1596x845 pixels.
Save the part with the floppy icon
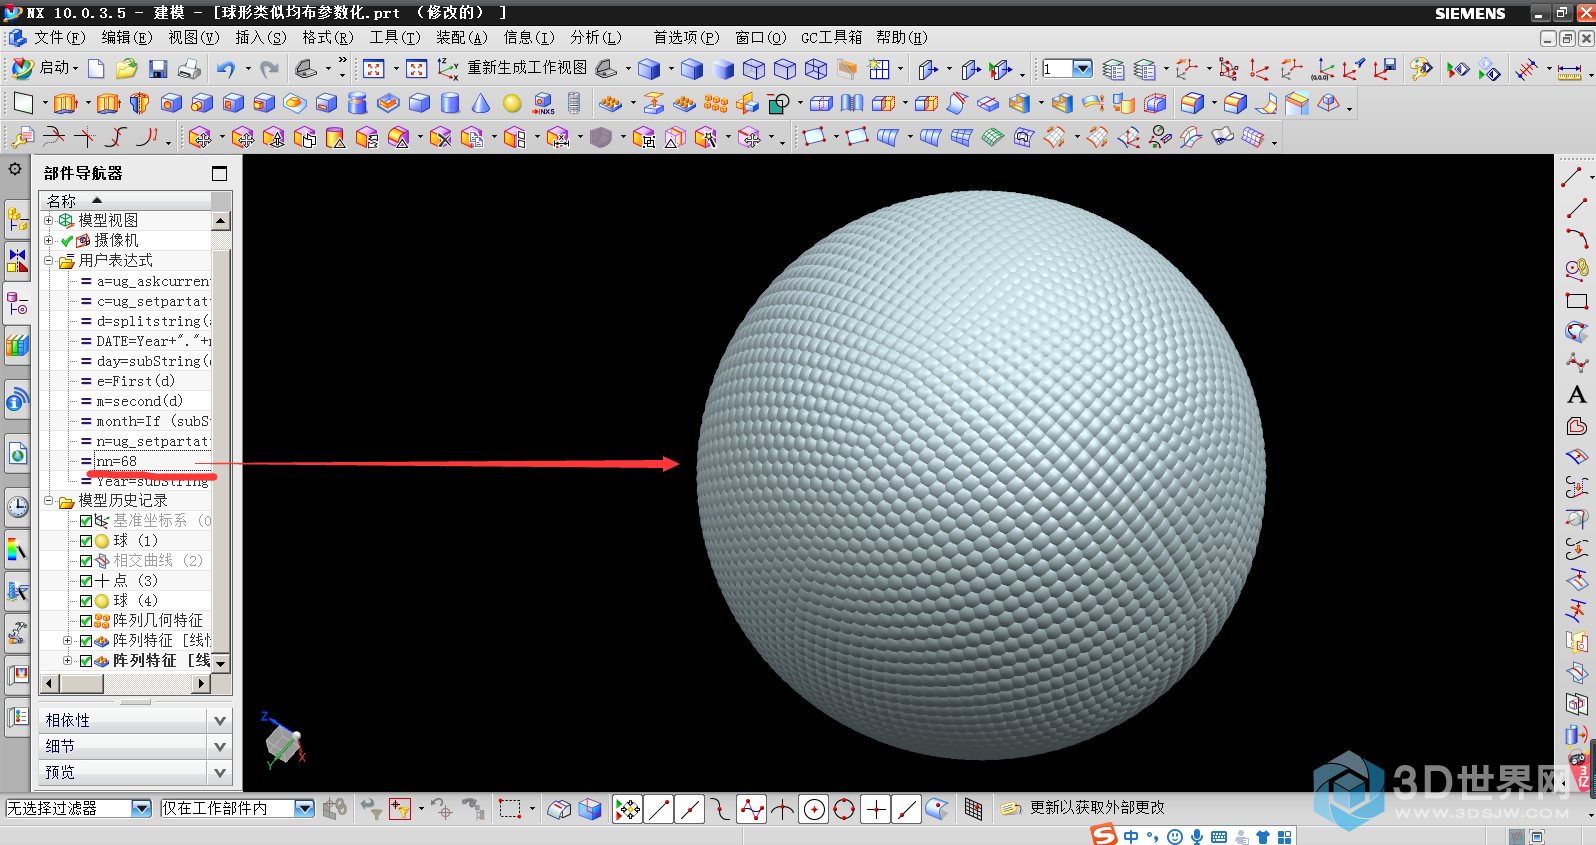pos(158,68)
